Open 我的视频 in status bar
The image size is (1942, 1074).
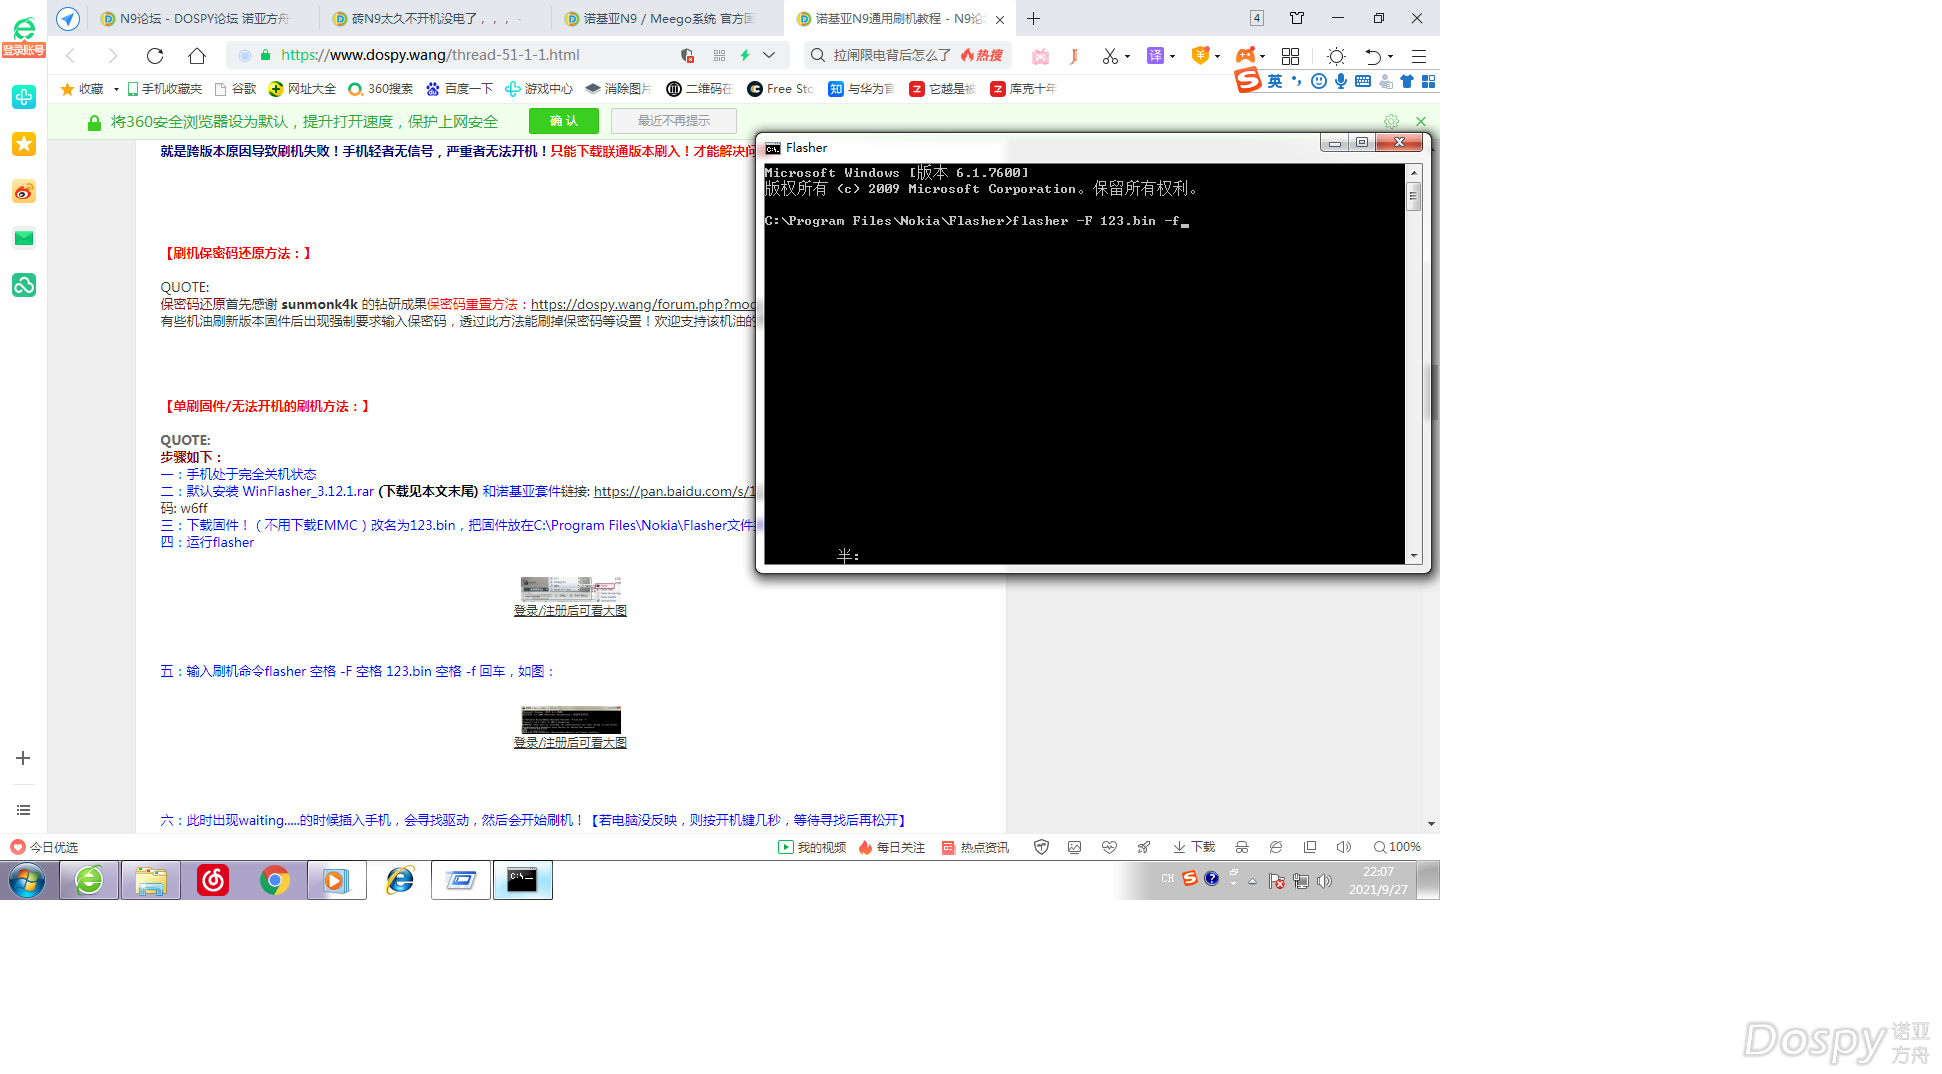[812, 847]
